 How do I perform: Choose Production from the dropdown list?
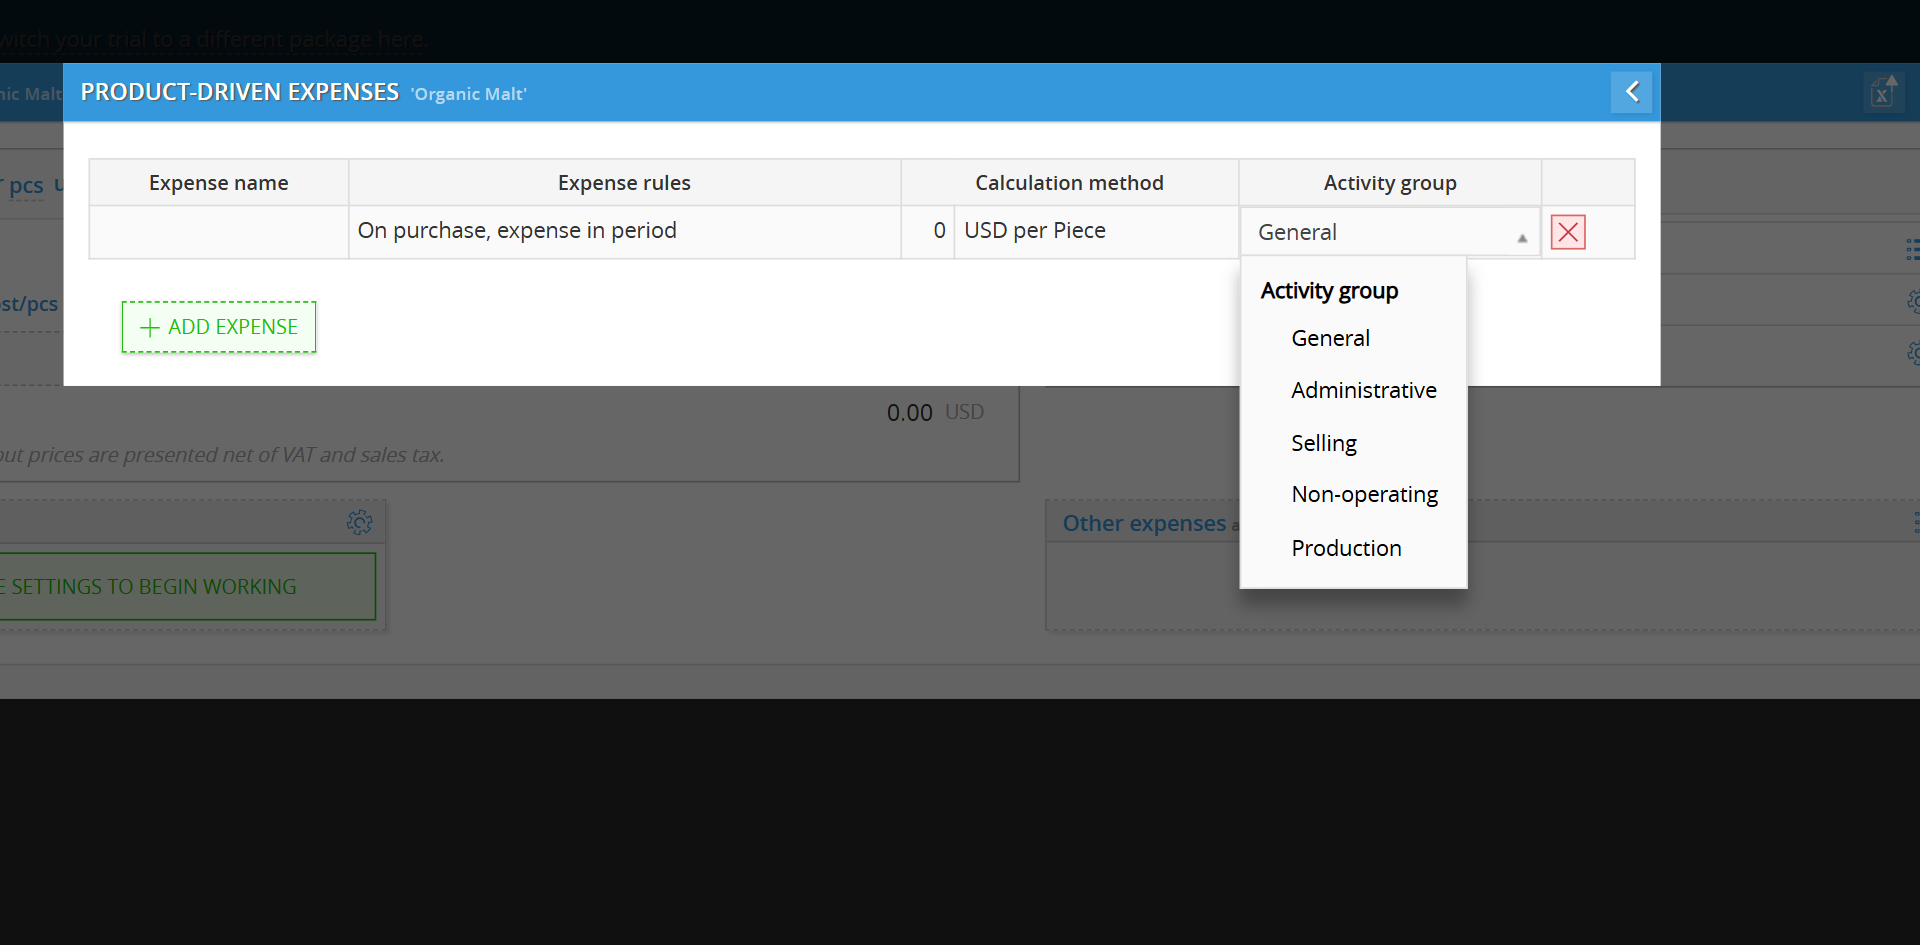pyautogui.click(x=1346, y=548)
